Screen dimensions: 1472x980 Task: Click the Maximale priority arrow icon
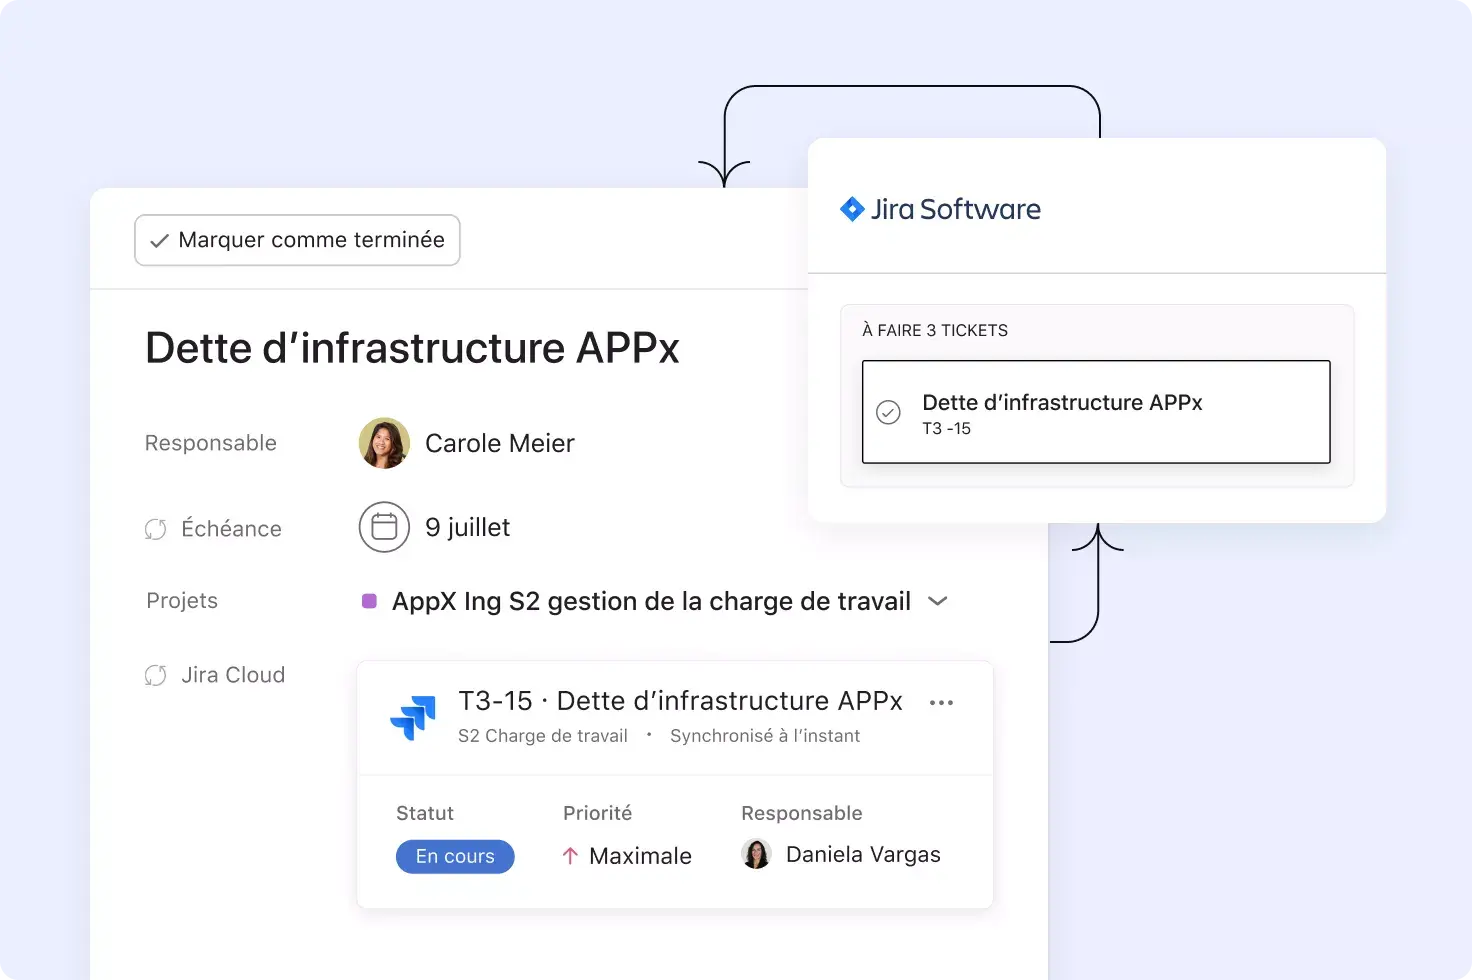point(570,856)
